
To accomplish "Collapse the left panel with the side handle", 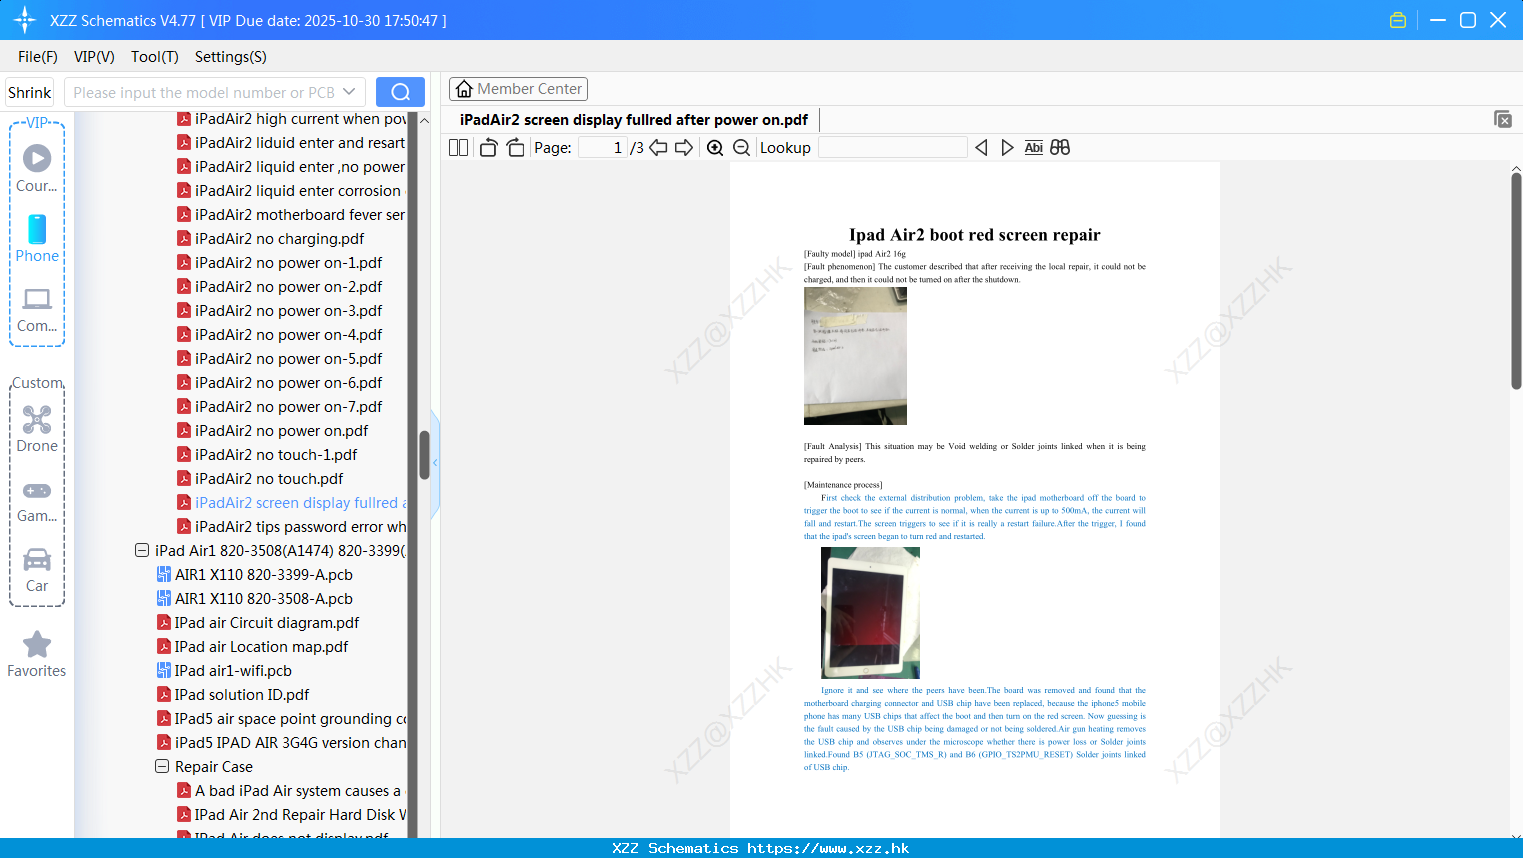I will 435,463.
